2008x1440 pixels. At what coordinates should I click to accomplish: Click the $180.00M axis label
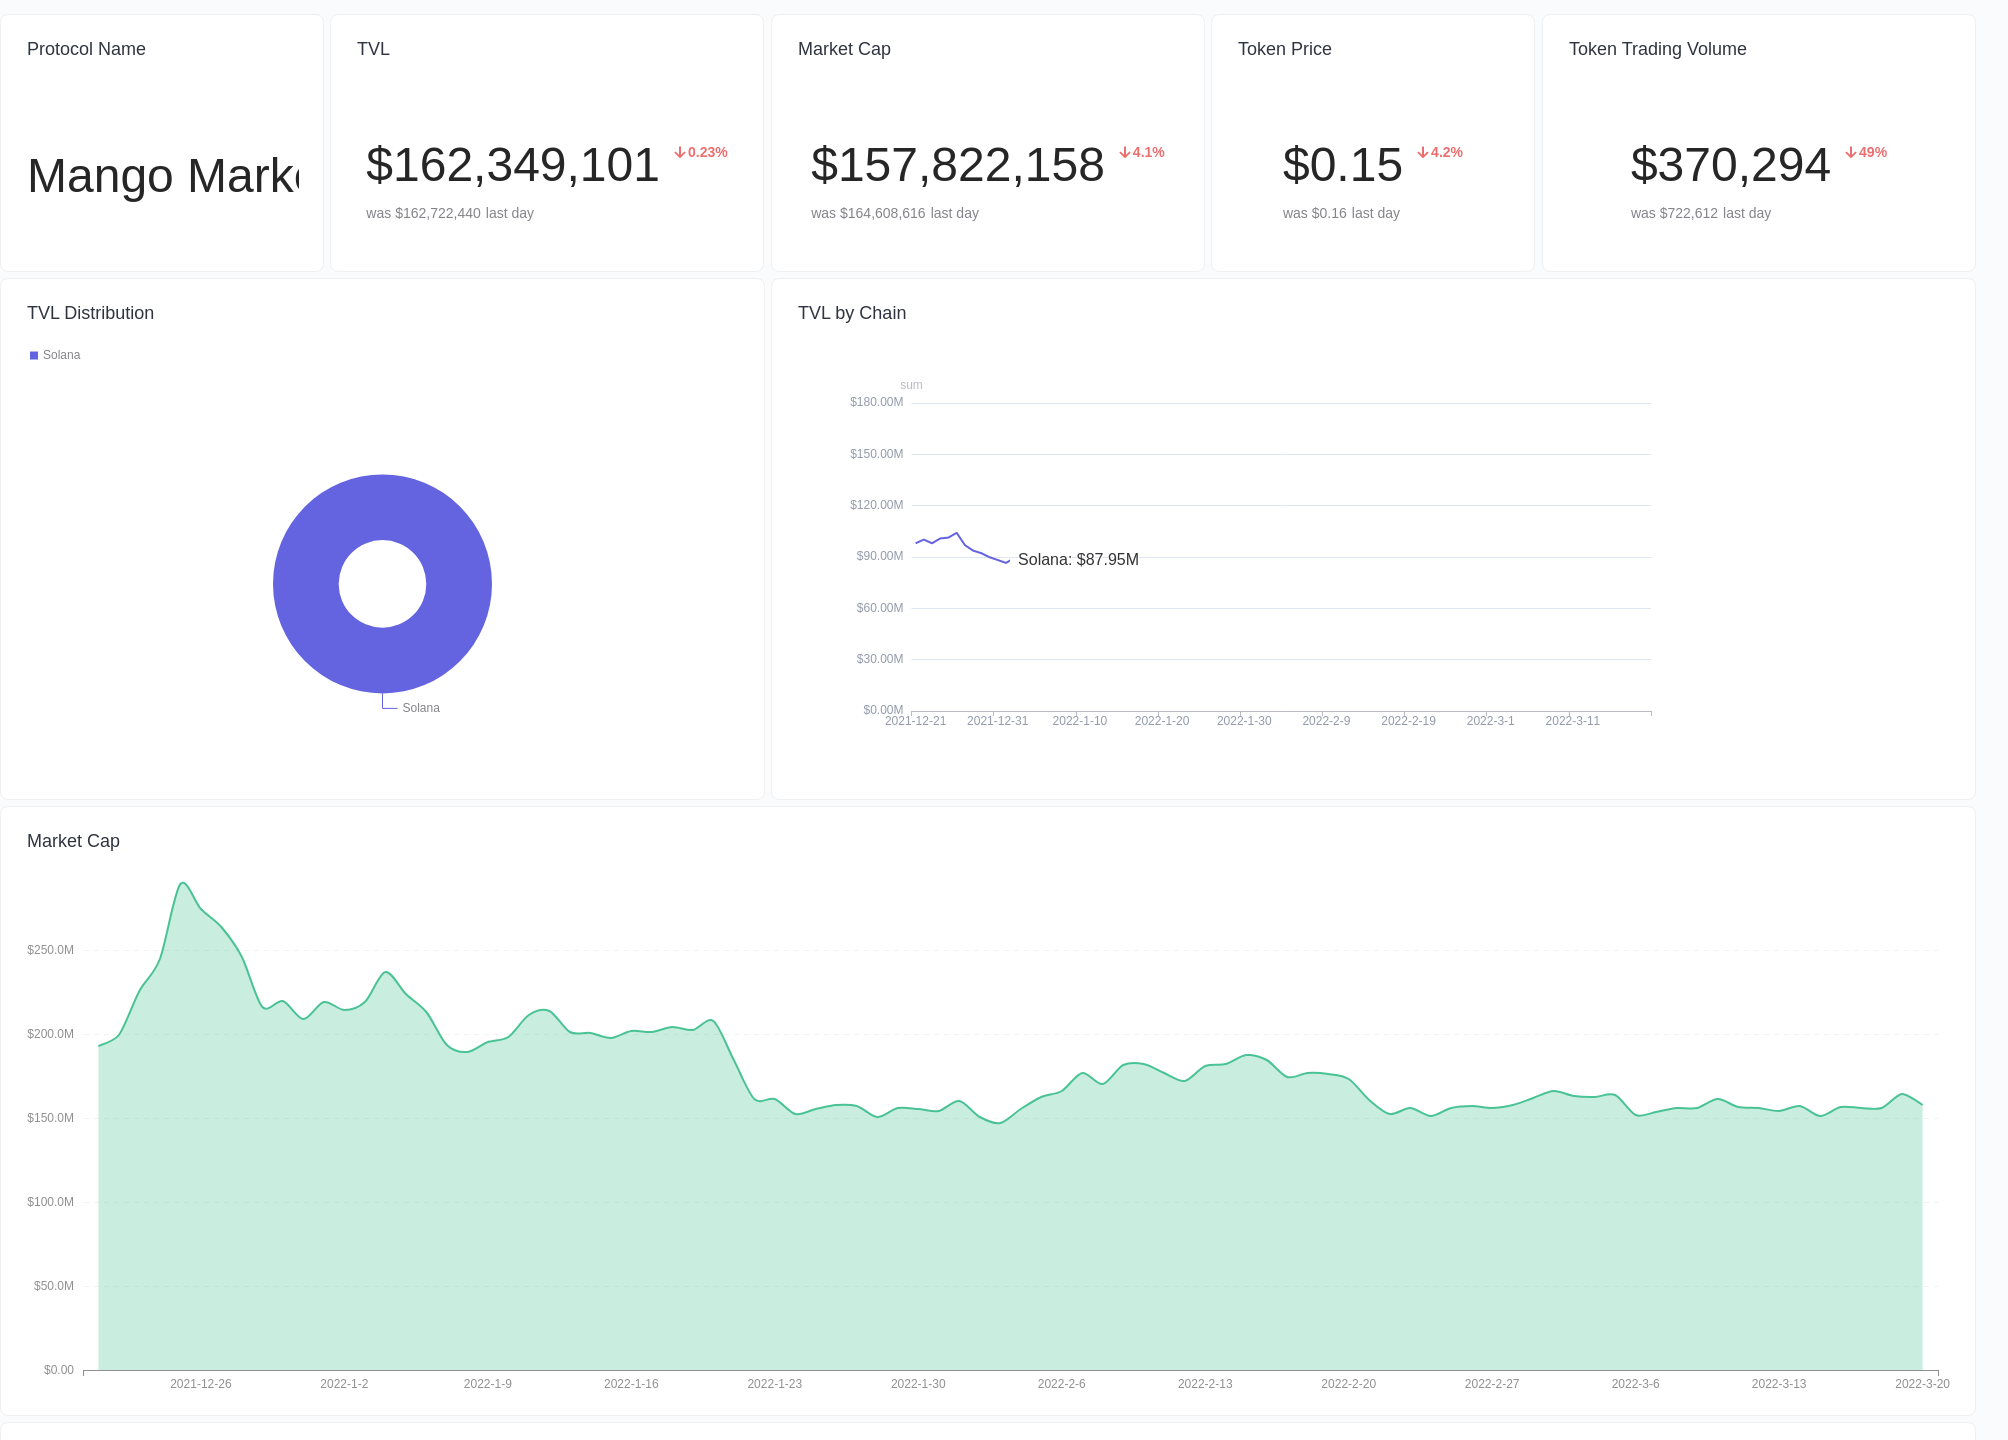[x=876, y=402]
